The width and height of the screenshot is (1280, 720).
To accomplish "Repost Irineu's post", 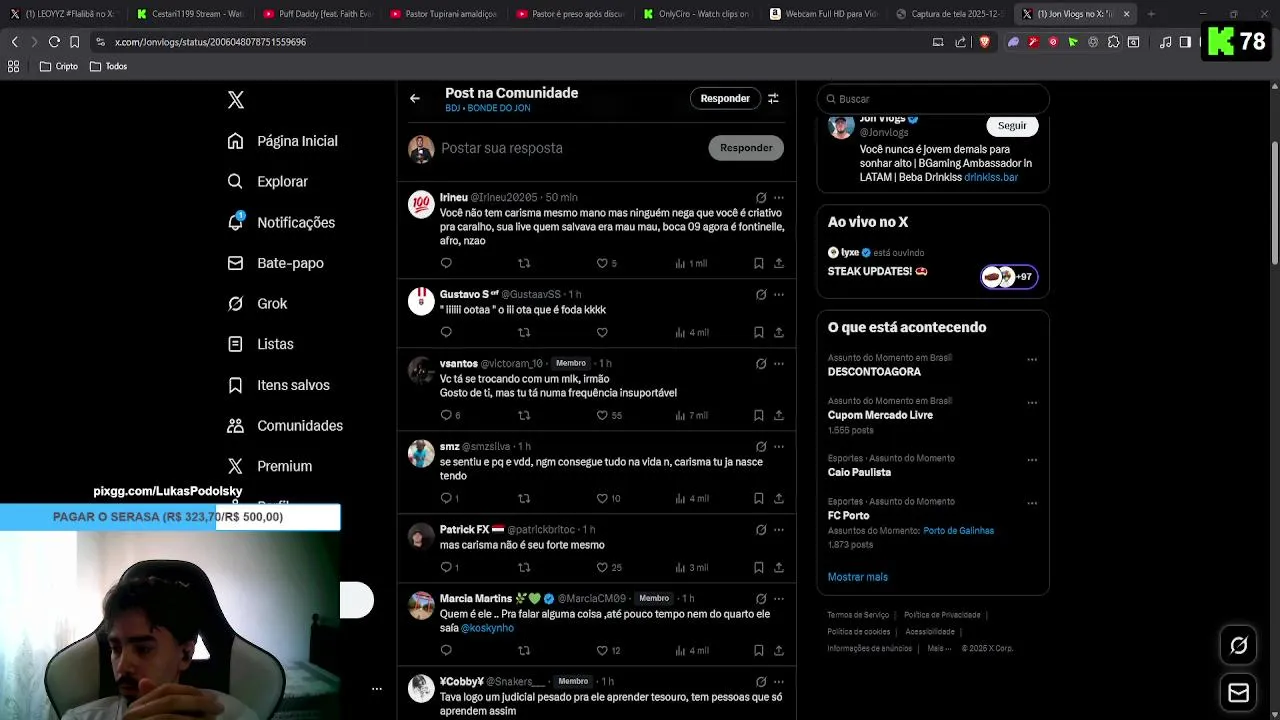I will (524, 263).
